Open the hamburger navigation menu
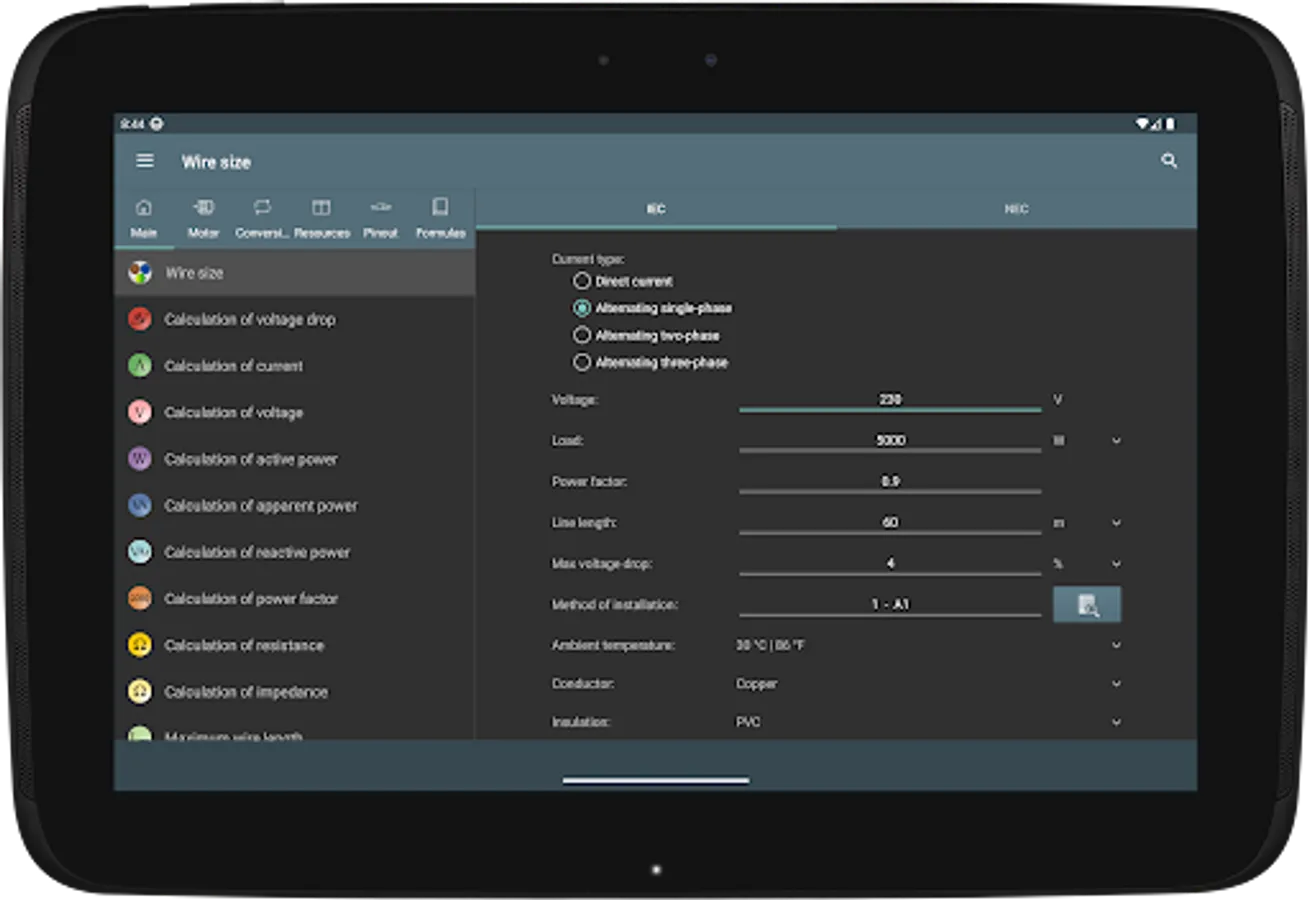The width and height of the screenshot is (1309, 900). pos(145,161)
